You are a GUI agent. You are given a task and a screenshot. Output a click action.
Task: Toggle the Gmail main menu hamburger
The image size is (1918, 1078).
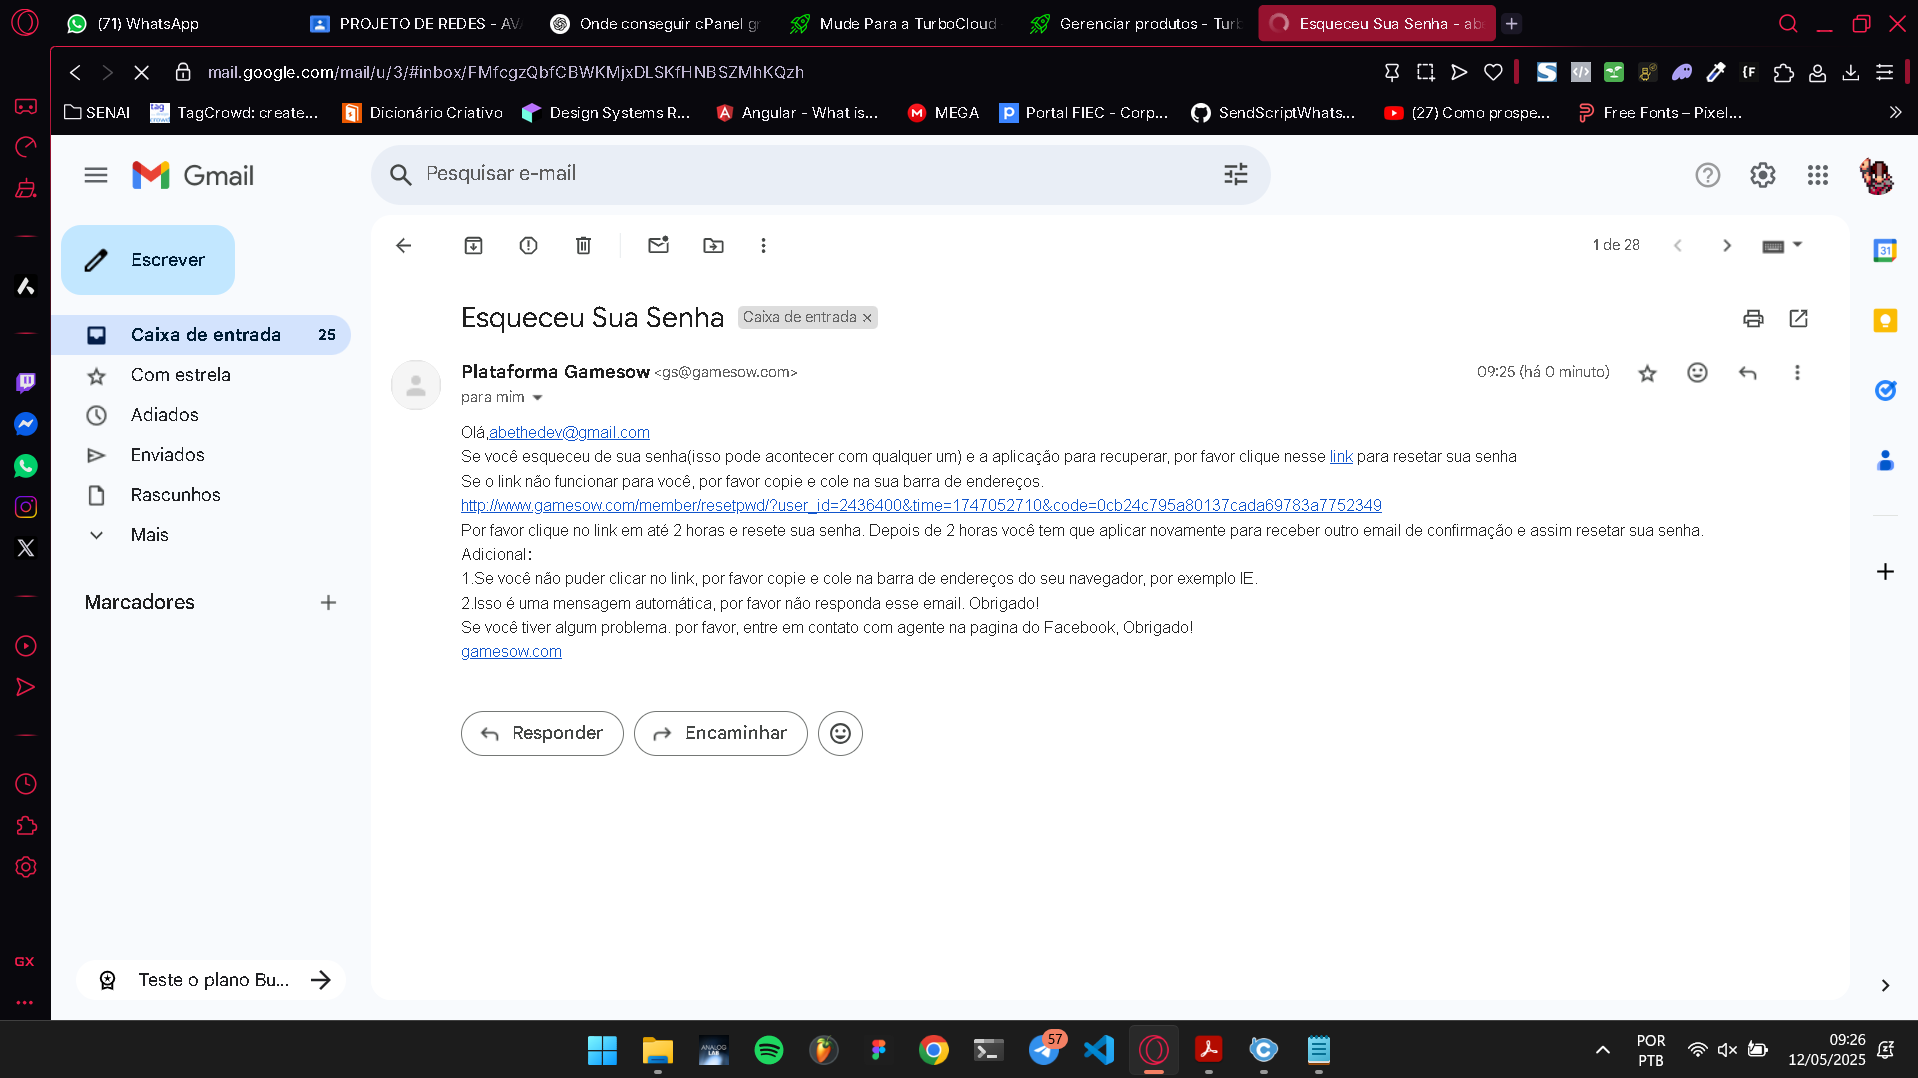tap(96, 175)
